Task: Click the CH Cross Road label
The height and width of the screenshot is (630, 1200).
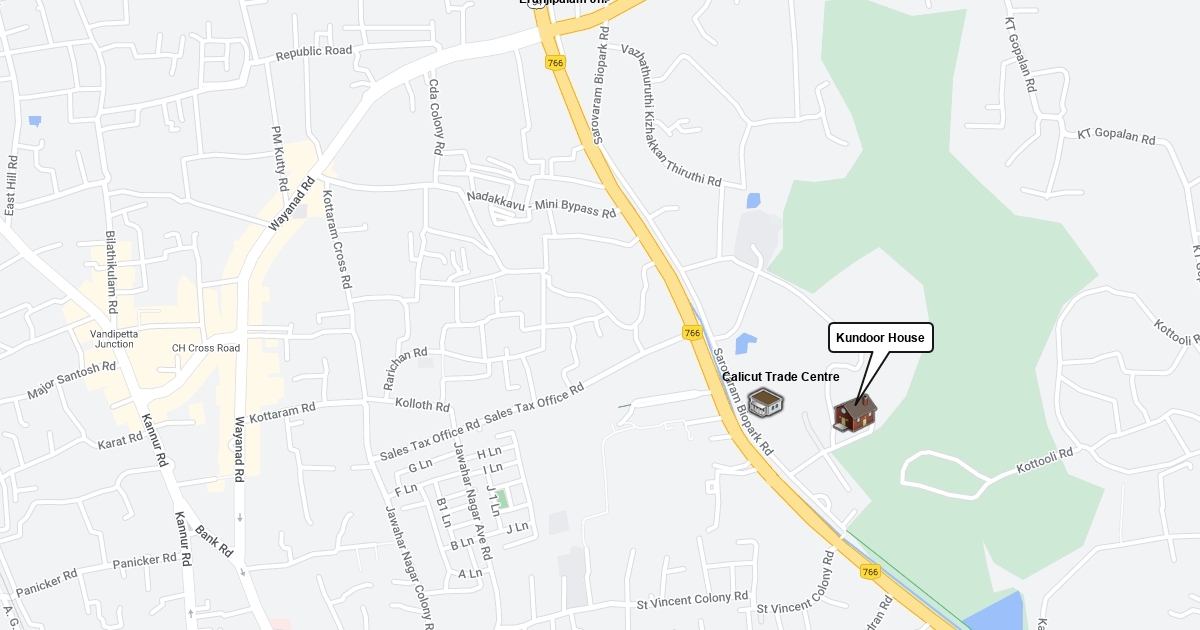Action: point(206,348)
